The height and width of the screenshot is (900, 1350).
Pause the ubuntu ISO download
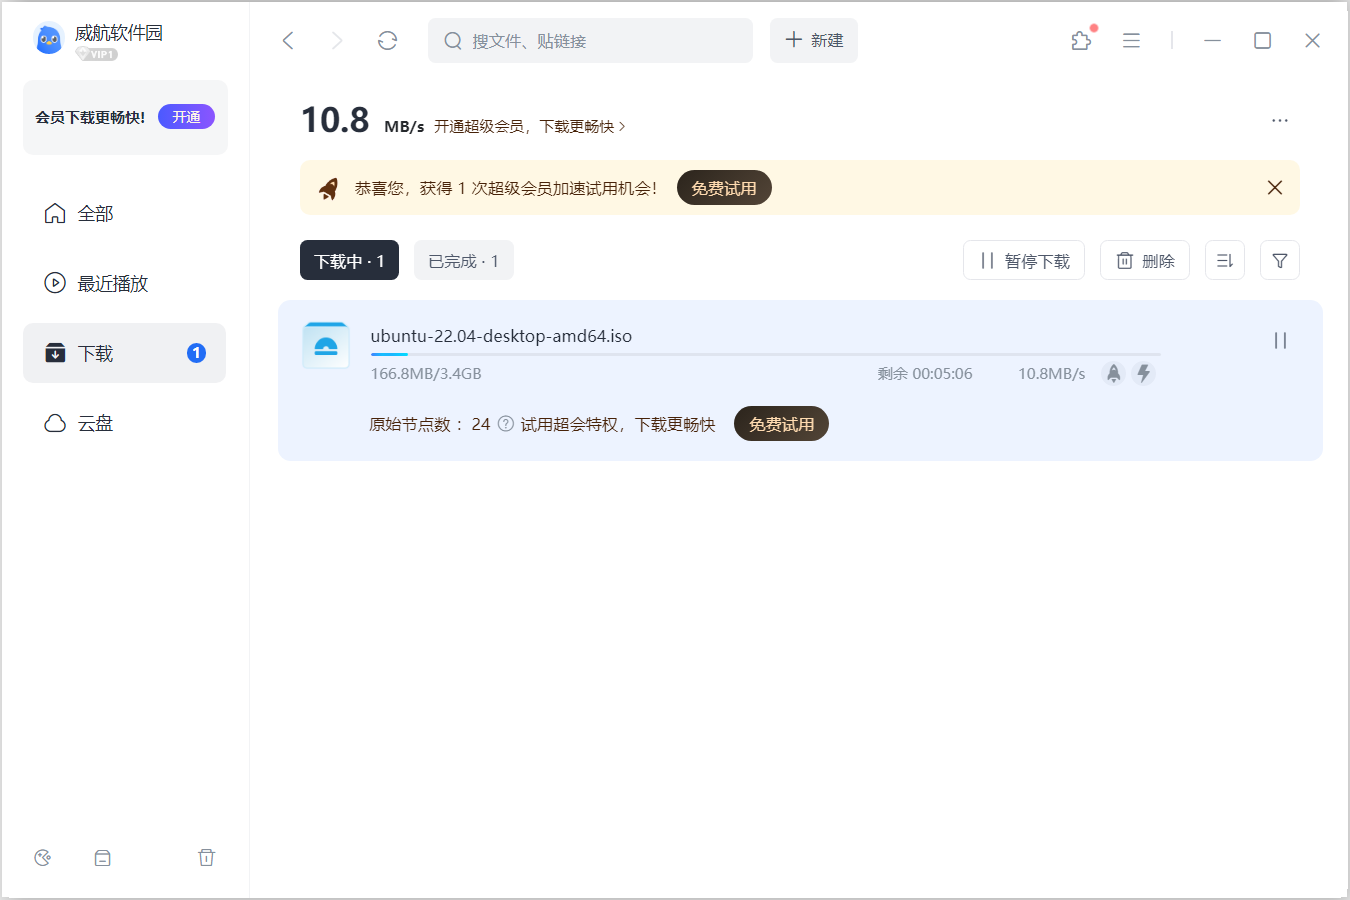coord(1279,341)
